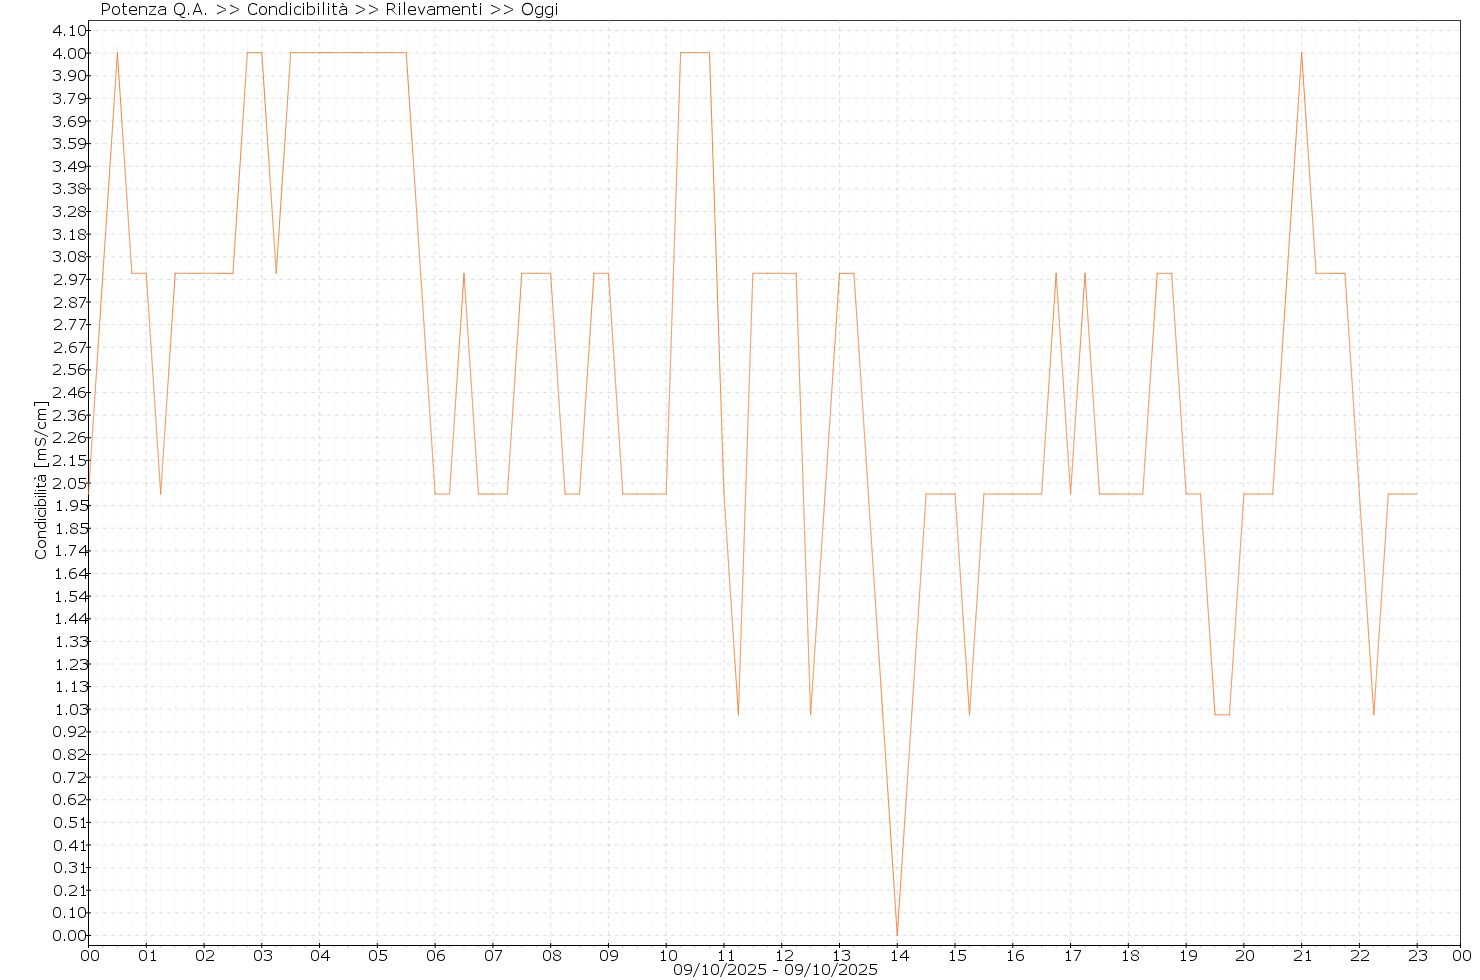
Task: Click the lowest data point at hour 14
Action: [x=897, y=934]
